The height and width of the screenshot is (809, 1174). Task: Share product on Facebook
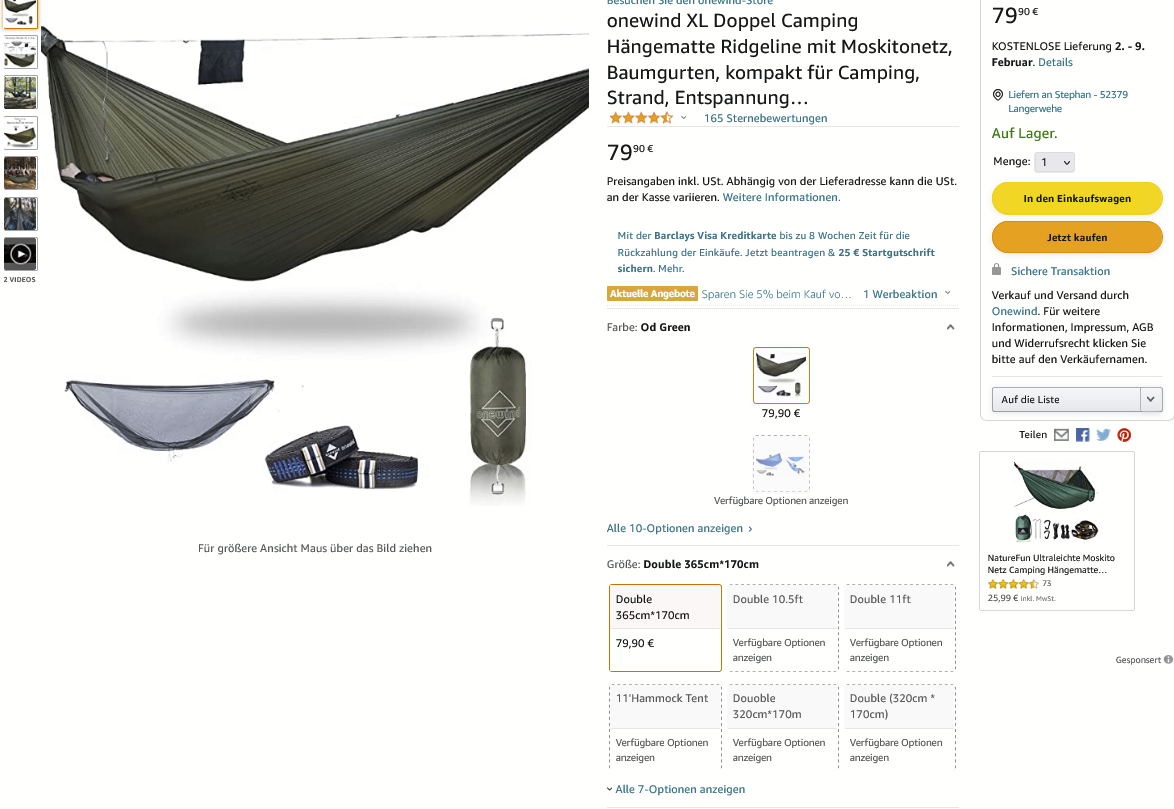point(1083,435)
